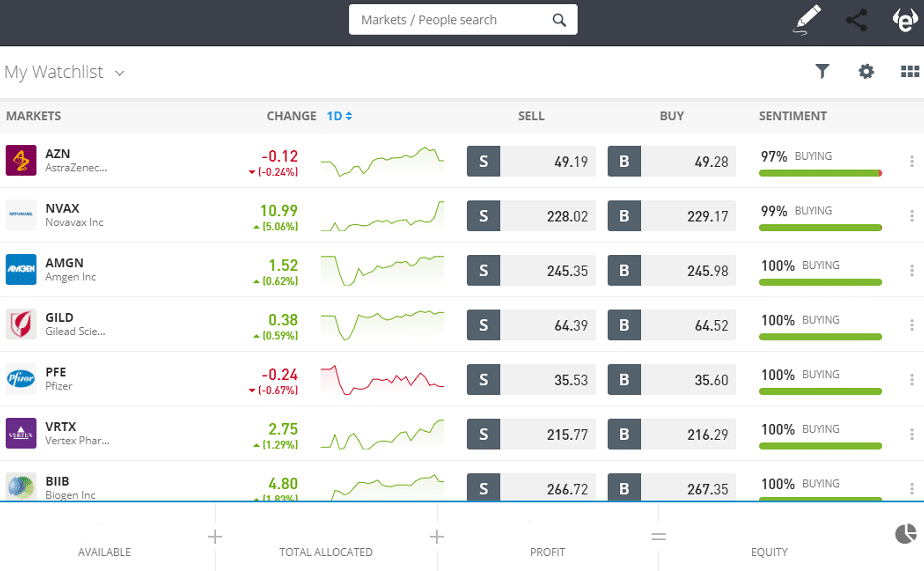The image size is (924, 571).
Task: Click the search magnifier icon
Action: pos(559,20)
